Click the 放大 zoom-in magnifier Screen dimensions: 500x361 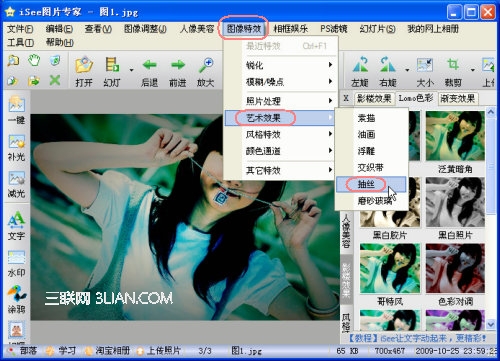pos(206,65)
